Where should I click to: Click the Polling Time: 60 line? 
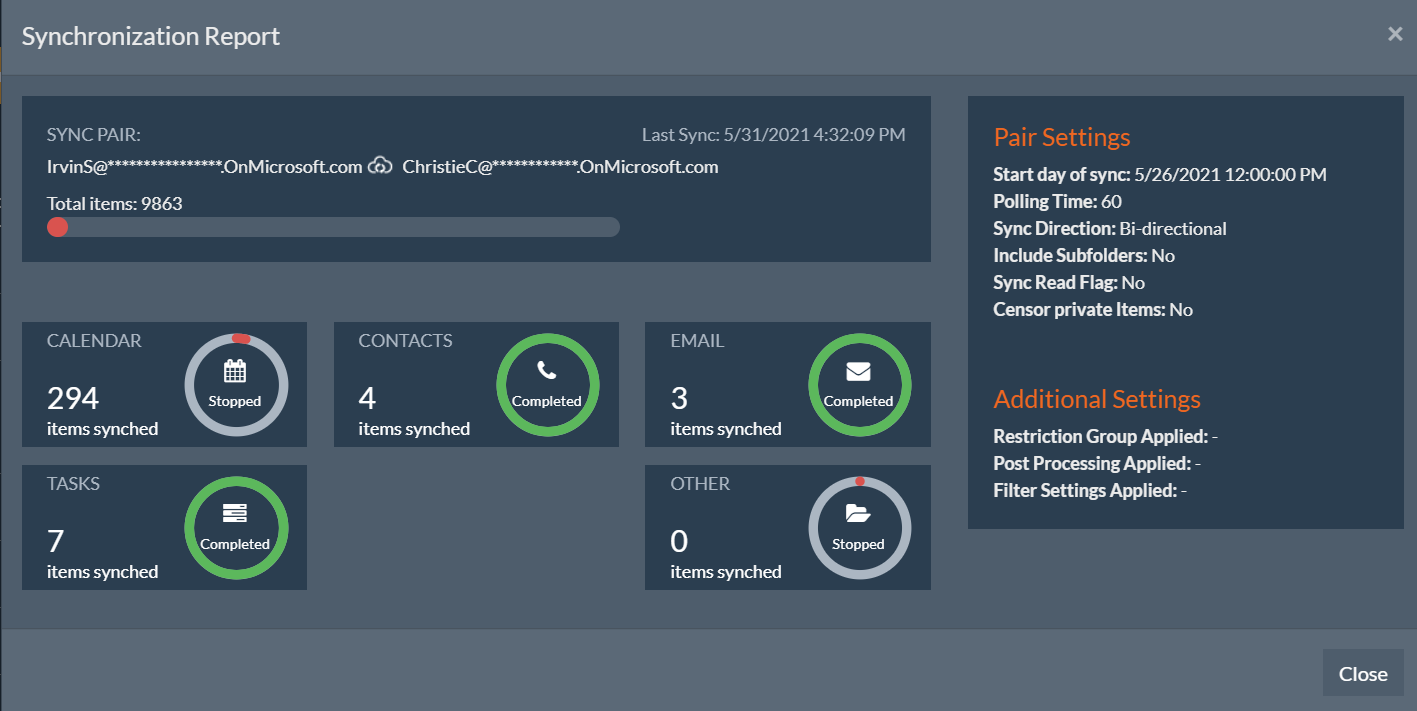coord(1057,201)
